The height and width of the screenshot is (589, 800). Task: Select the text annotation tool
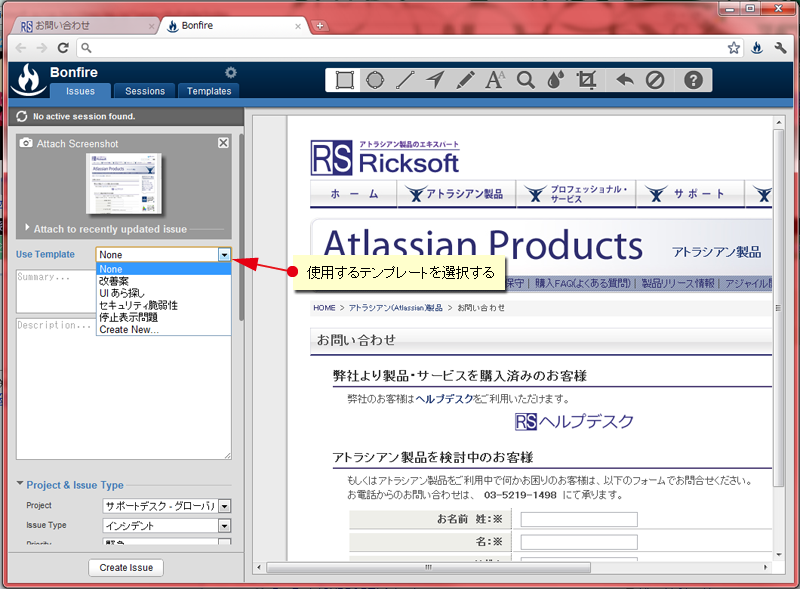pos(495,80)
